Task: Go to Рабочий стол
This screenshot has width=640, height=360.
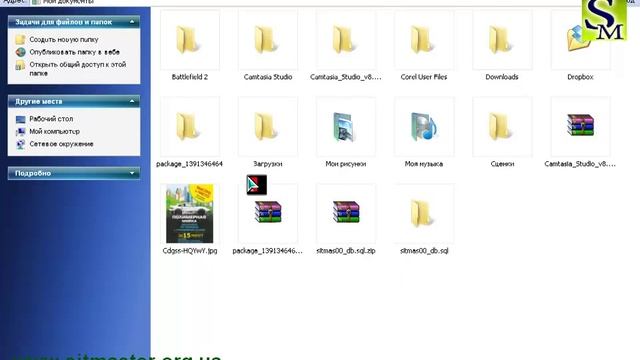Action: click(51, 119)
